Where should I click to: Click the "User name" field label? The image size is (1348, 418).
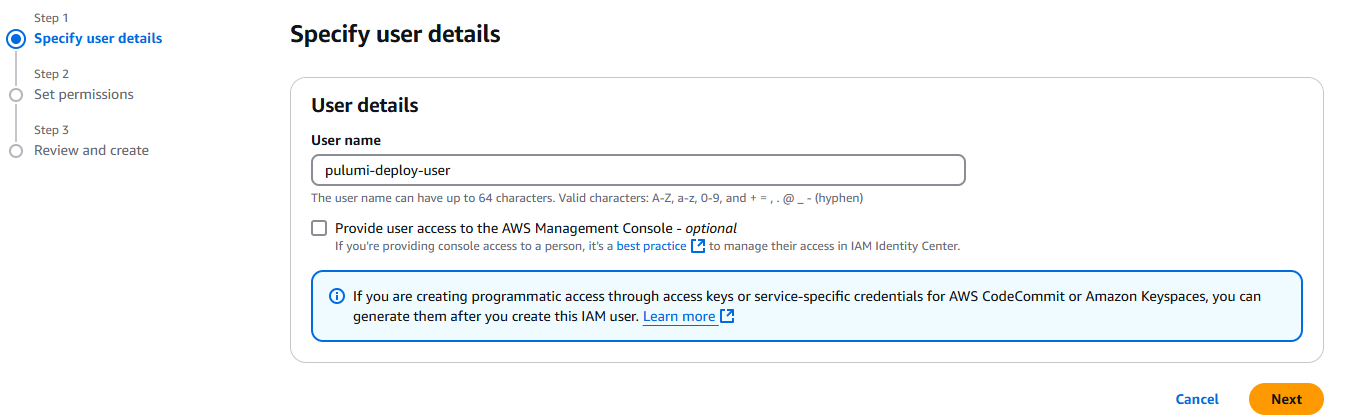click(x=346, y=140)
